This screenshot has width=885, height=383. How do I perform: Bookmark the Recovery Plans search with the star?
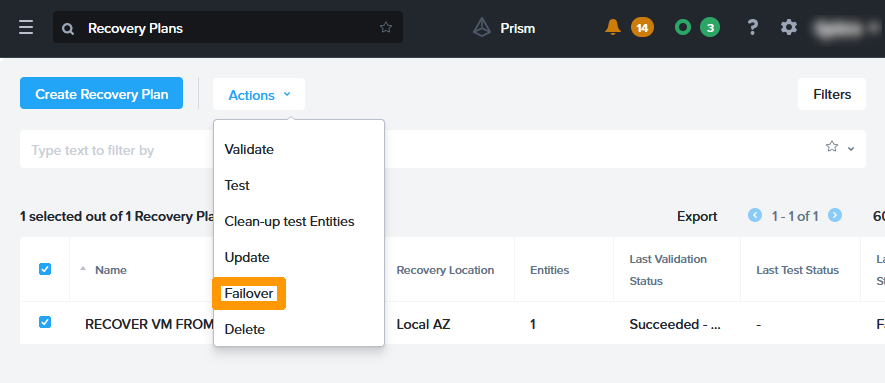(x=385, y=27)
